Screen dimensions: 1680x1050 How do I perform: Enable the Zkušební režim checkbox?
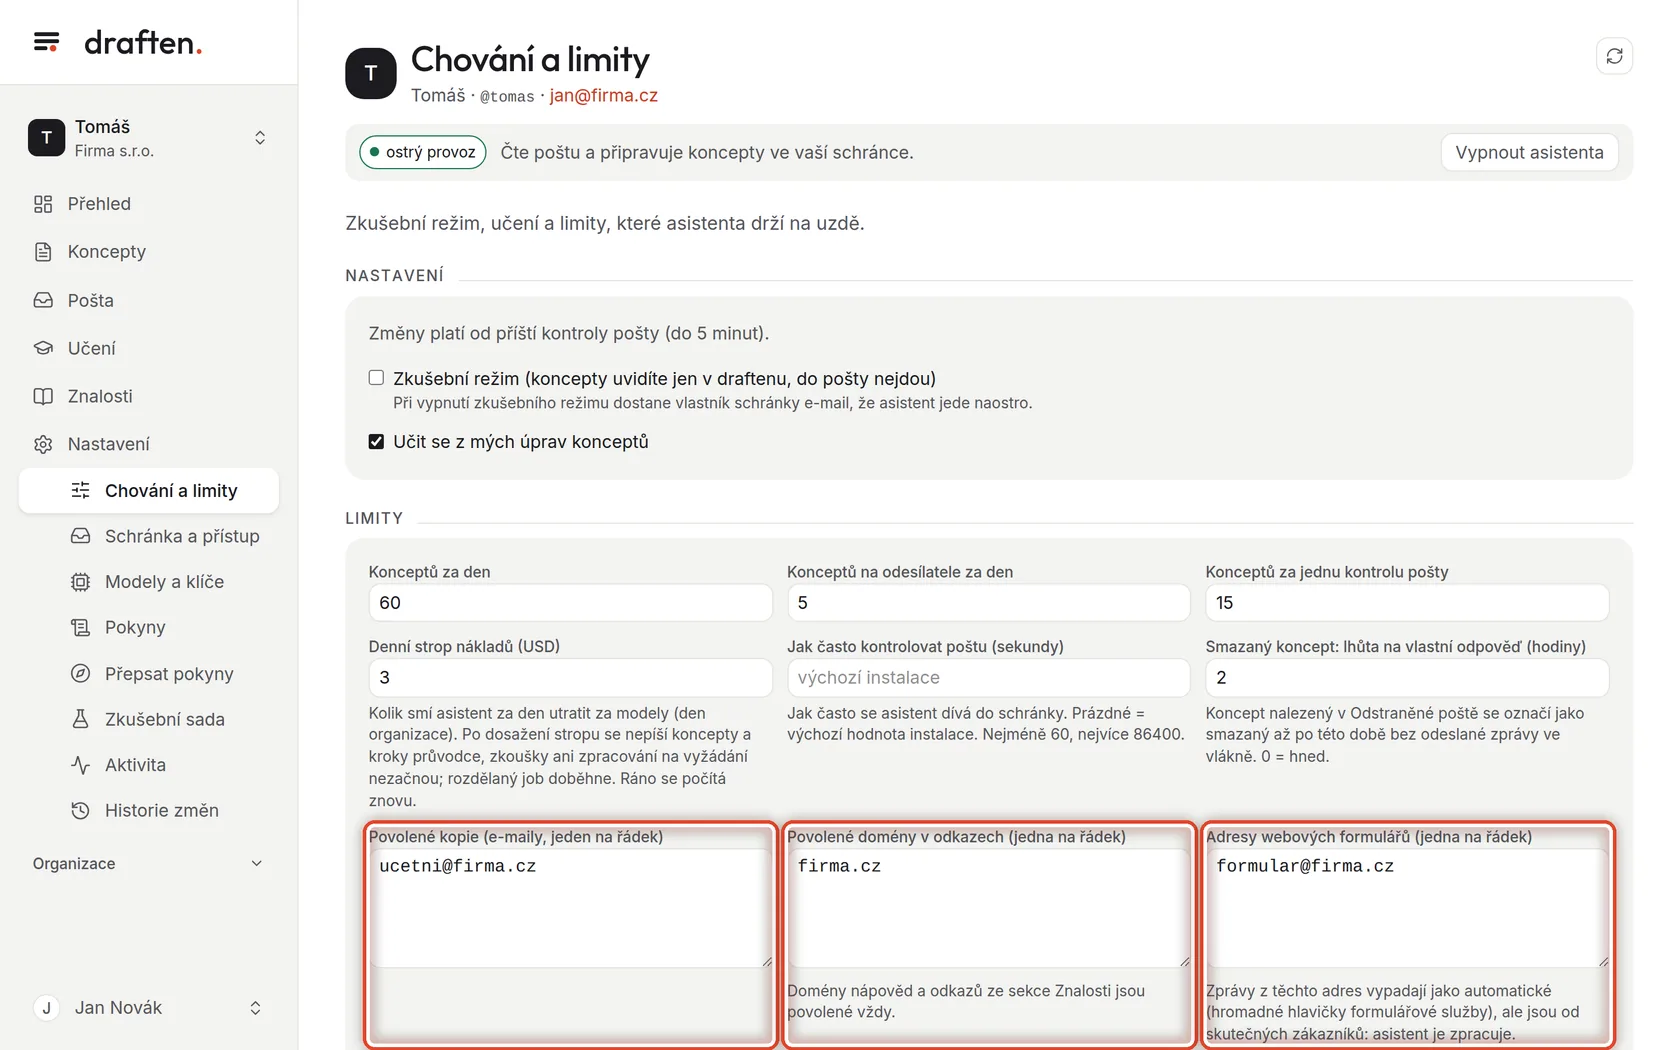click(376, 377)
